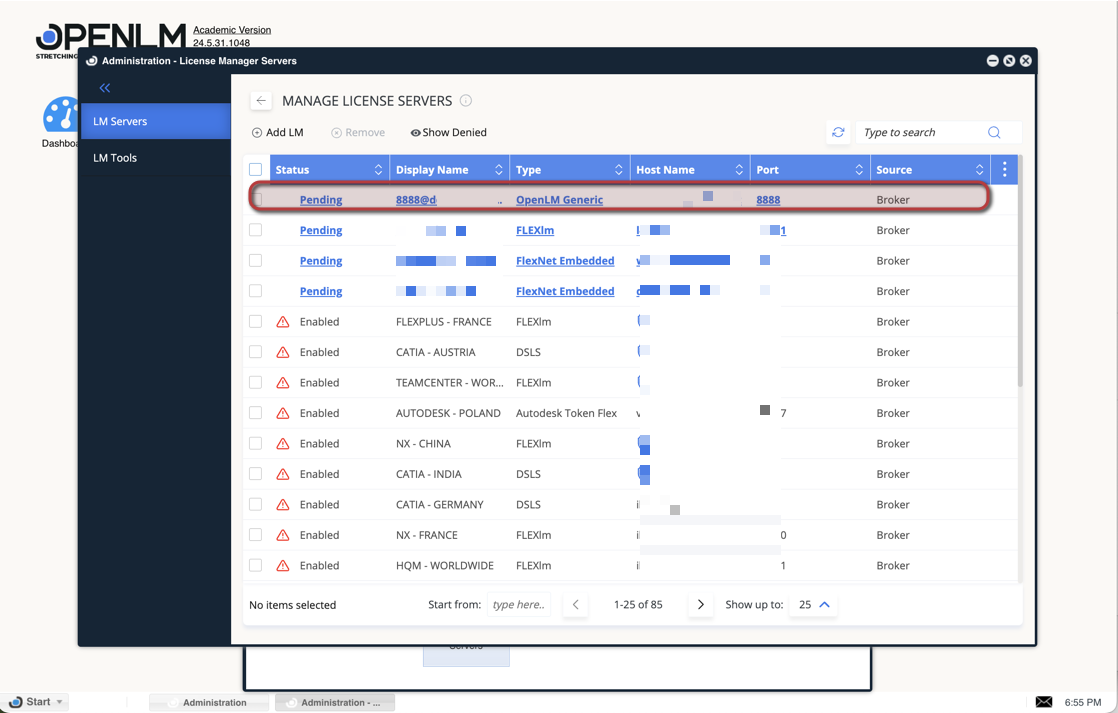Open the mail icon in system tray
This screenshot has height=713, width=1118.
[1043, 702]
